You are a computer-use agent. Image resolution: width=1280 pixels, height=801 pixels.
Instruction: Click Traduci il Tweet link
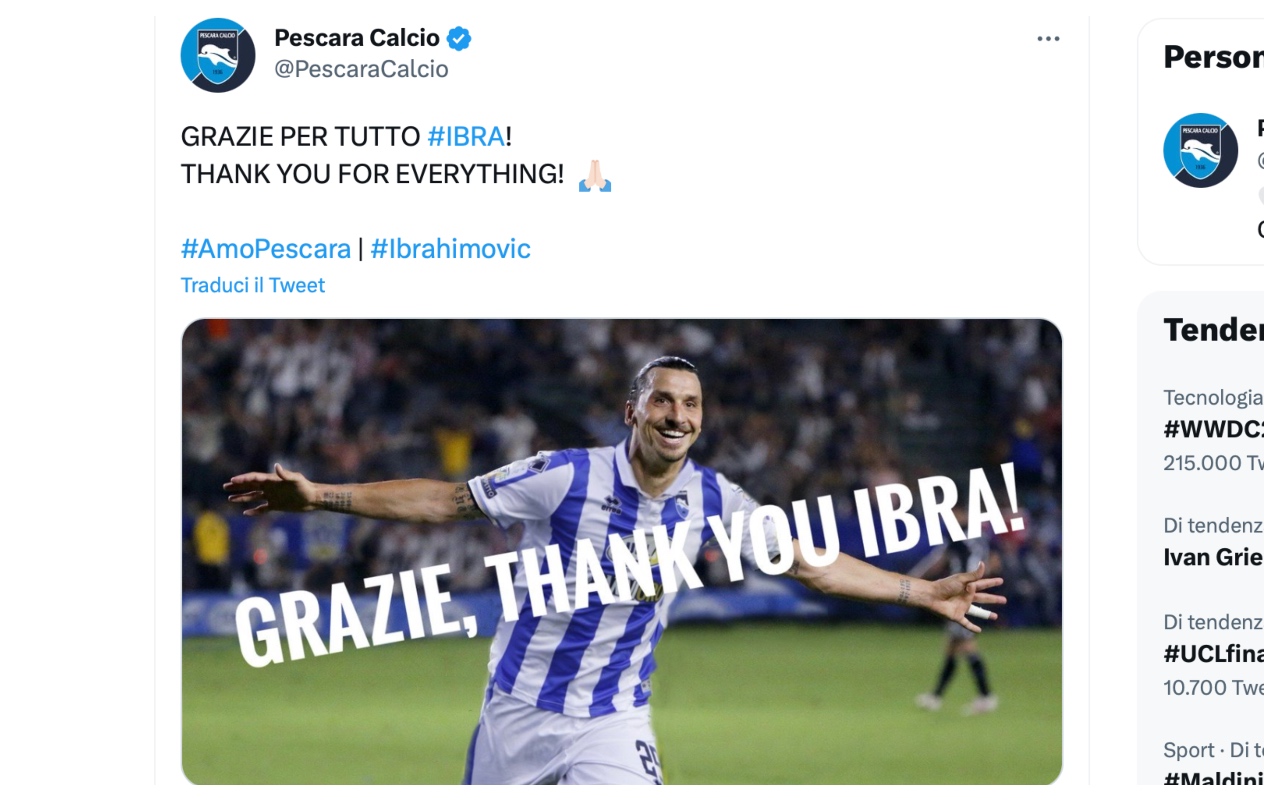pyautogui.click(x=253, y=285)
